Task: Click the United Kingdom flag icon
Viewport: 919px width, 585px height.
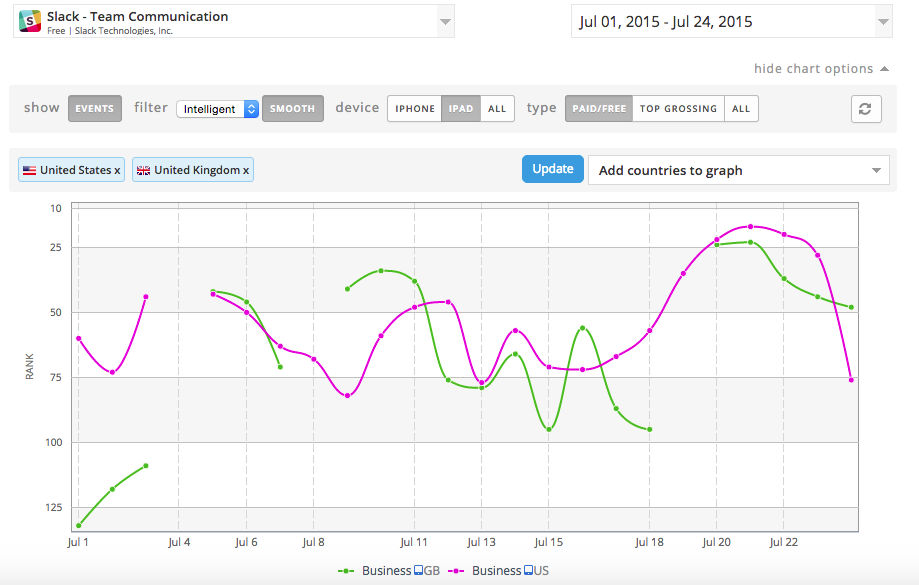Action: click(143, 170)
